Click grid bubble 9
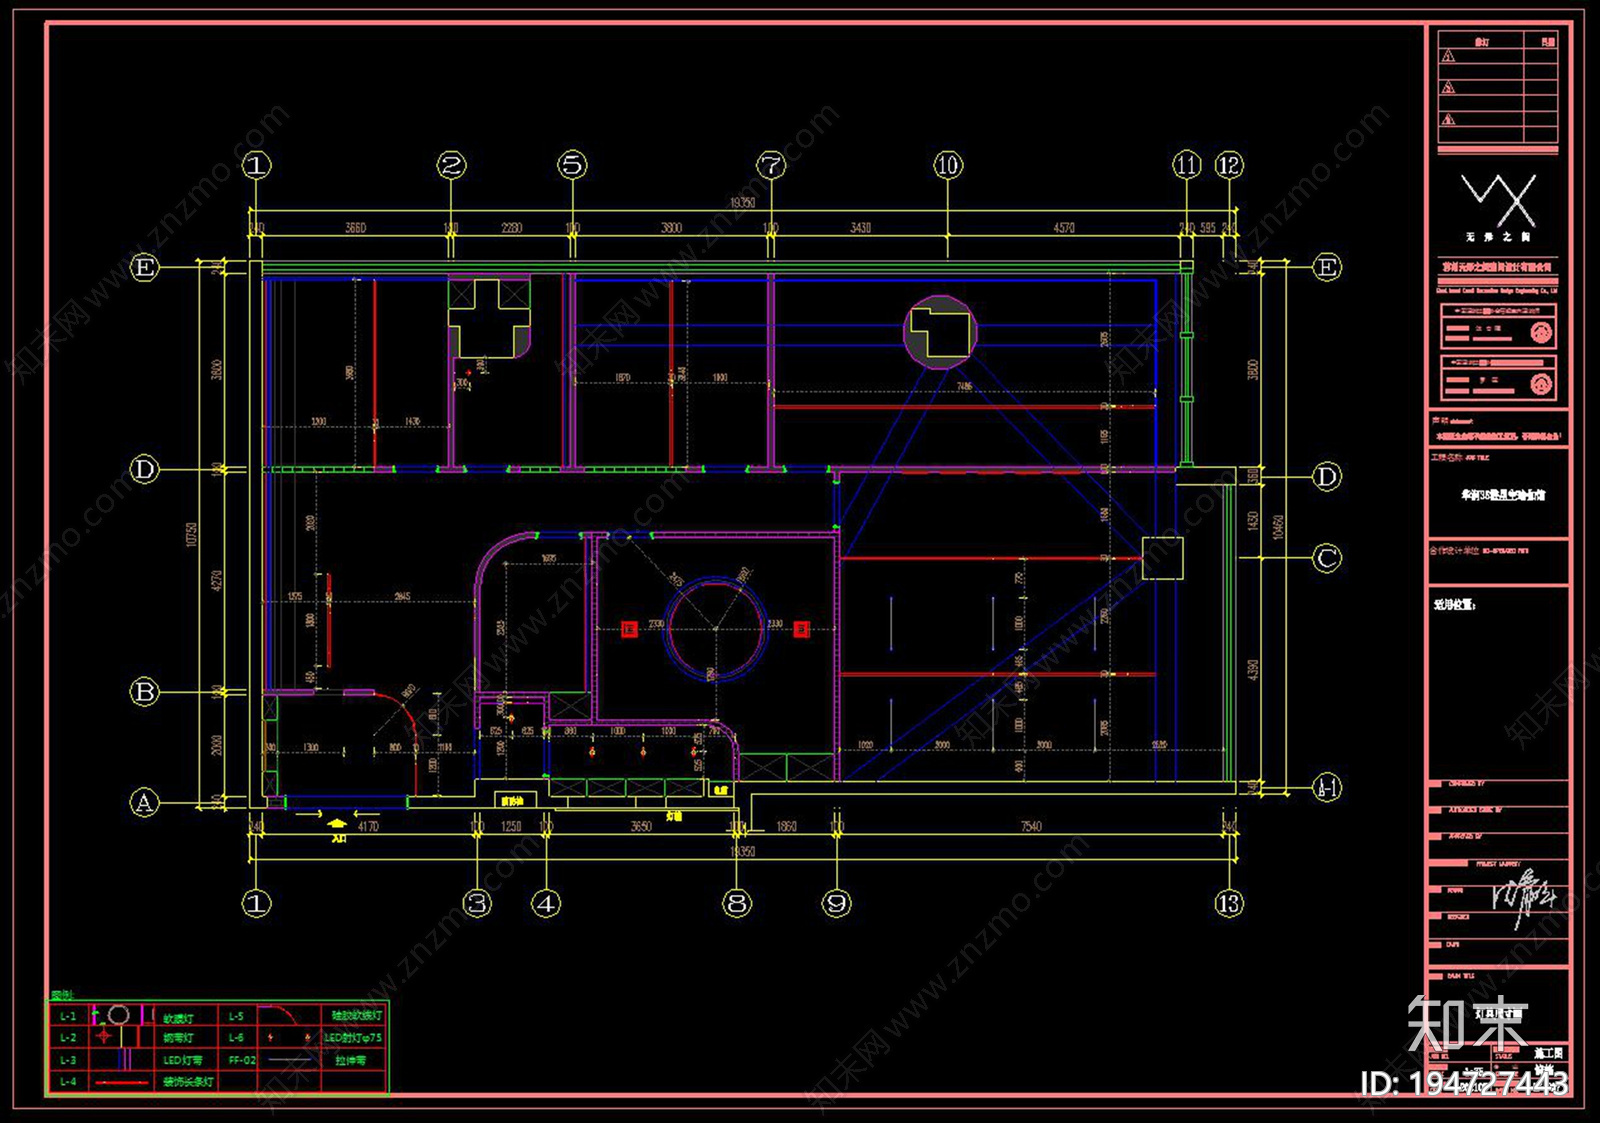The height and width of the screenshot is (1123, 1600). [x=836, y=904]
